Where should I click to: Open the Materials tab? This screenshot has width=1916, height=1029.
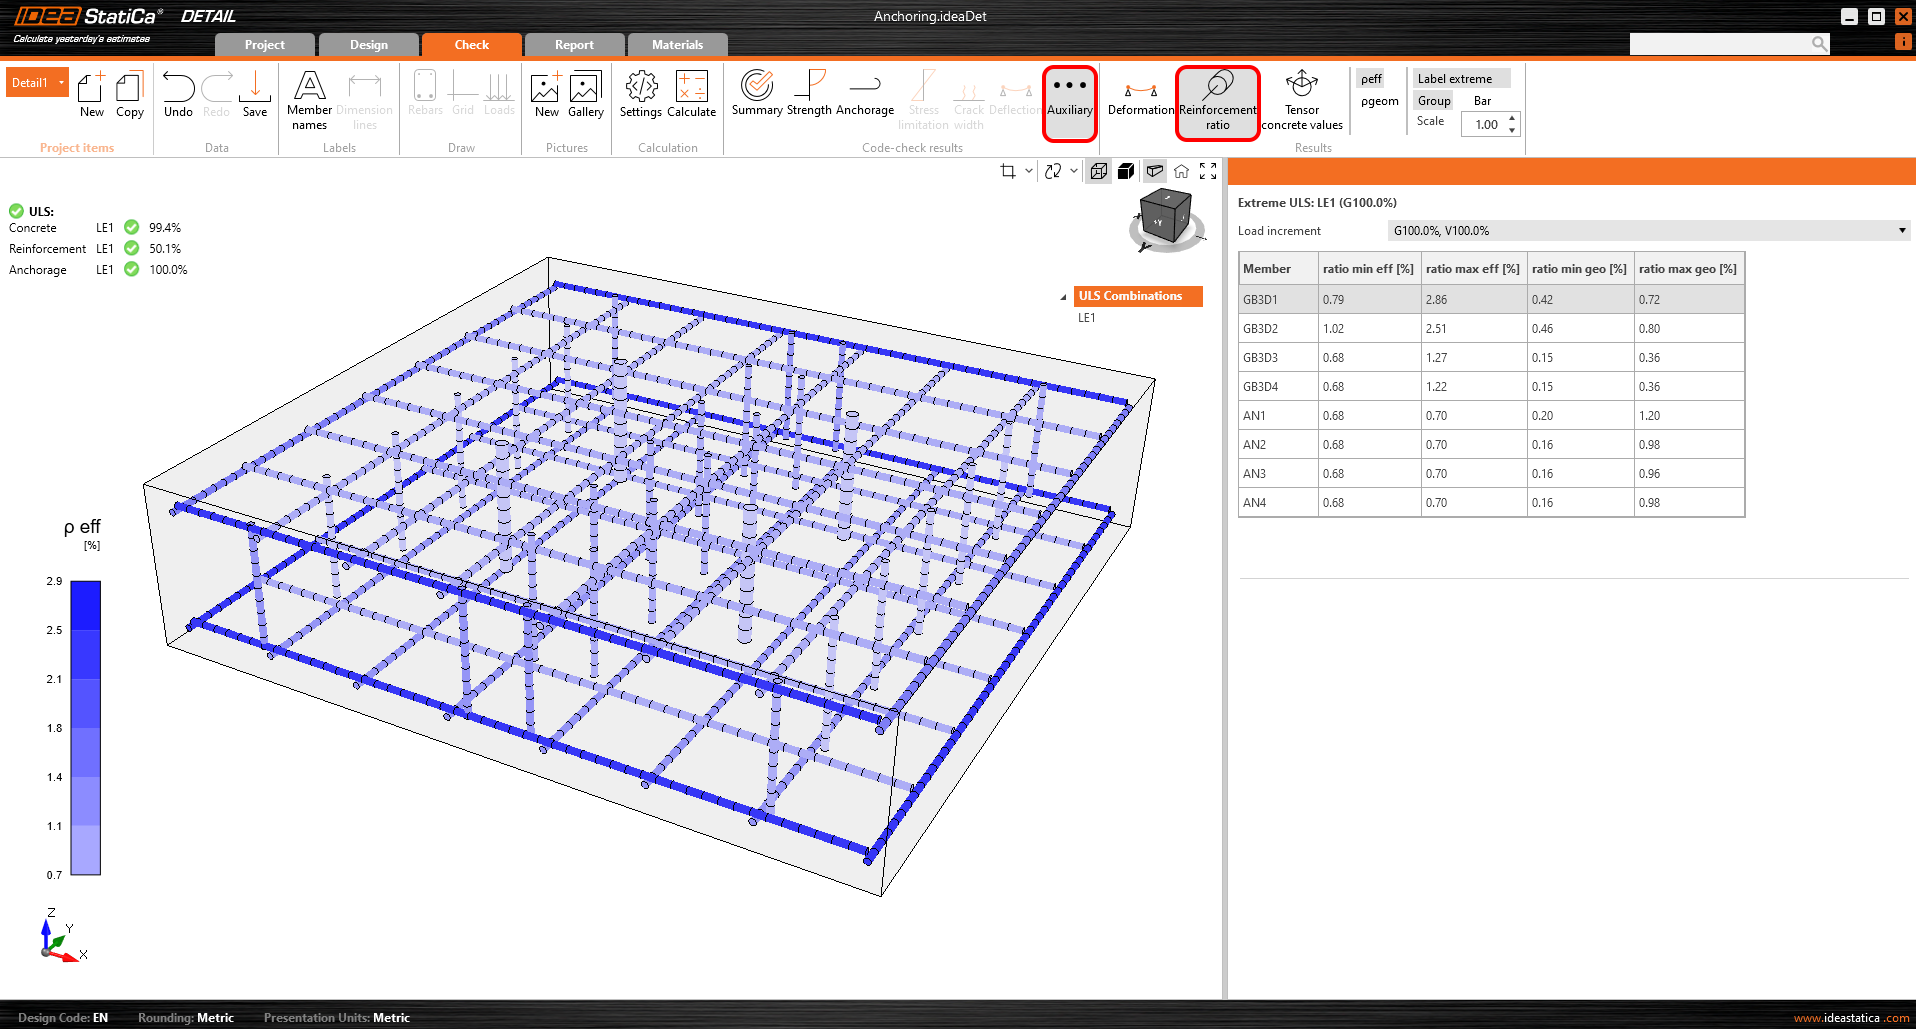point(677,45)
